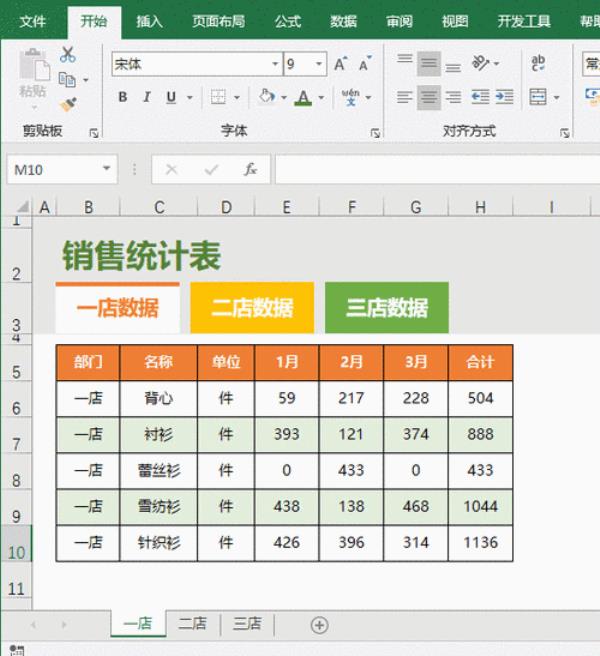Increase font size with larger A
600x656 pixels.
click(x=340, y=64)
